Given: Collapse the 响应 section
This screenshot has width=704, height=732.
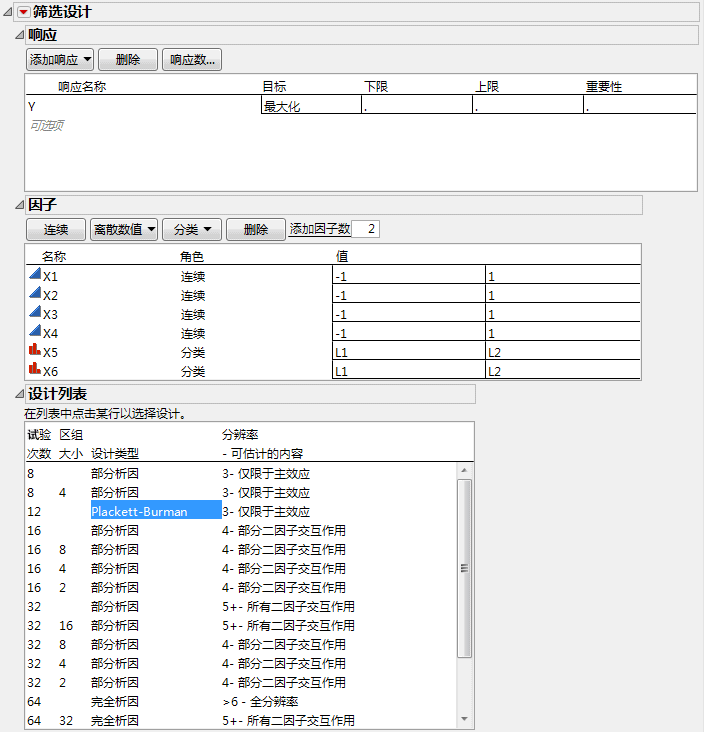Looking at the screenshot, I should 20,35.
